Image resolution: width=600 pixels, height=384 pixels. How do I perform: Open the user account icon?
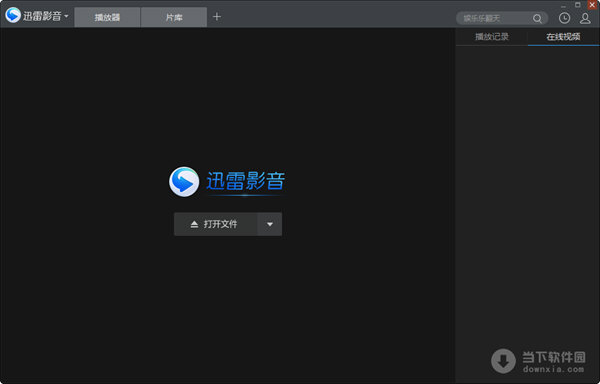pyautogui.click(x=585, y=18)
